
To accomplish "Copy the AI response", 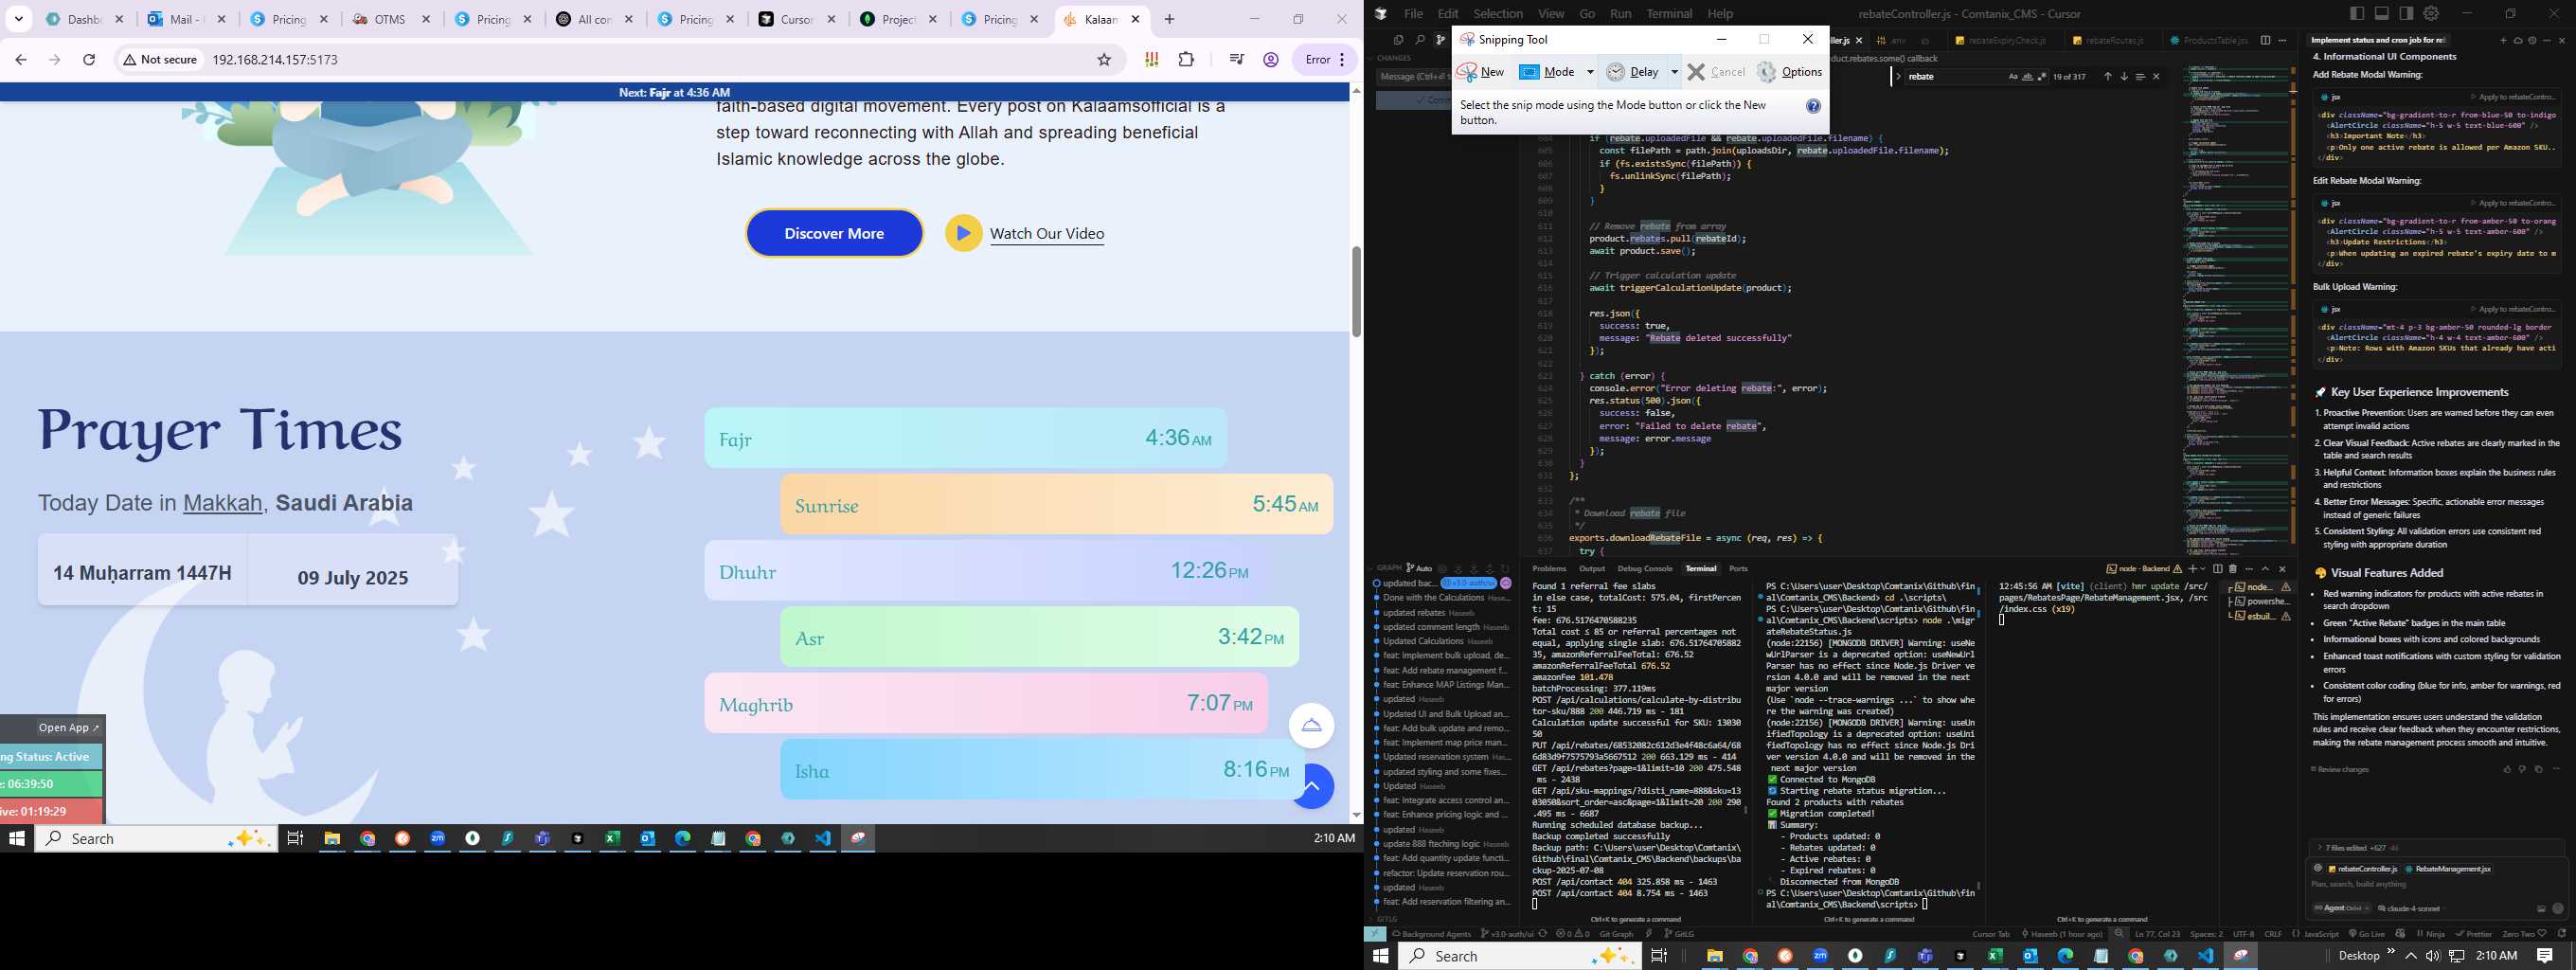I will (2538, 769).
